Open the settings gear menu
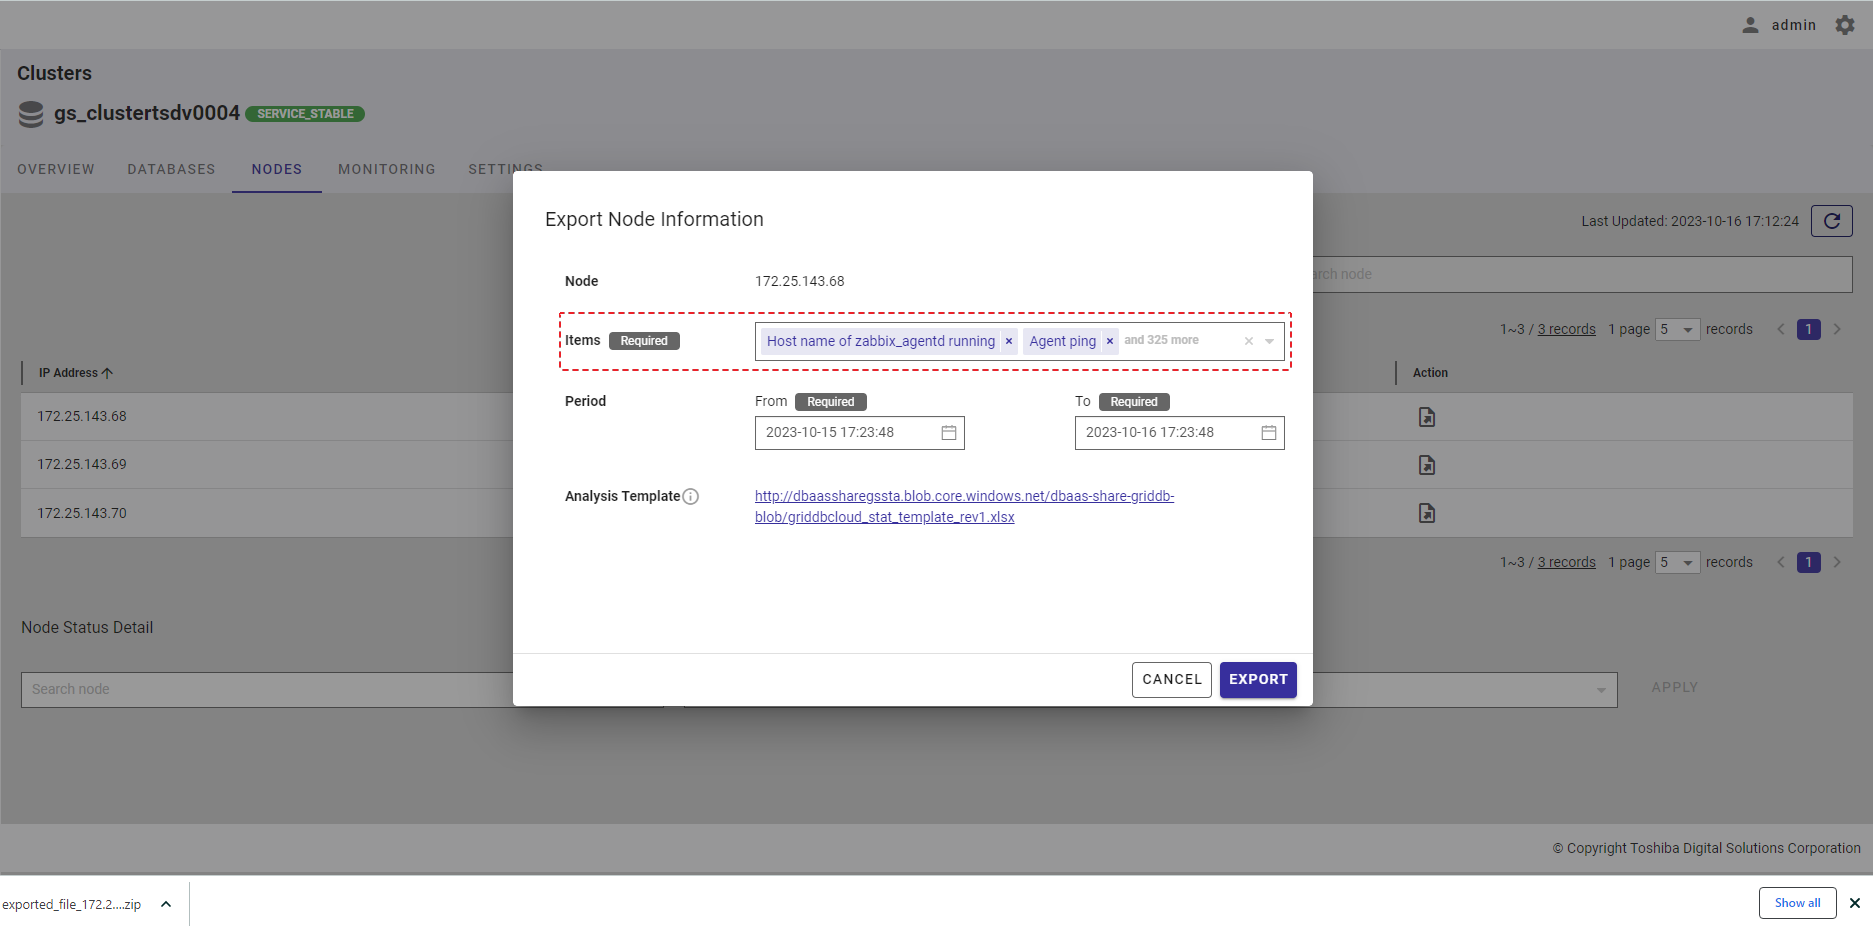The image size is (1873, 932). tap(1845, 25)
